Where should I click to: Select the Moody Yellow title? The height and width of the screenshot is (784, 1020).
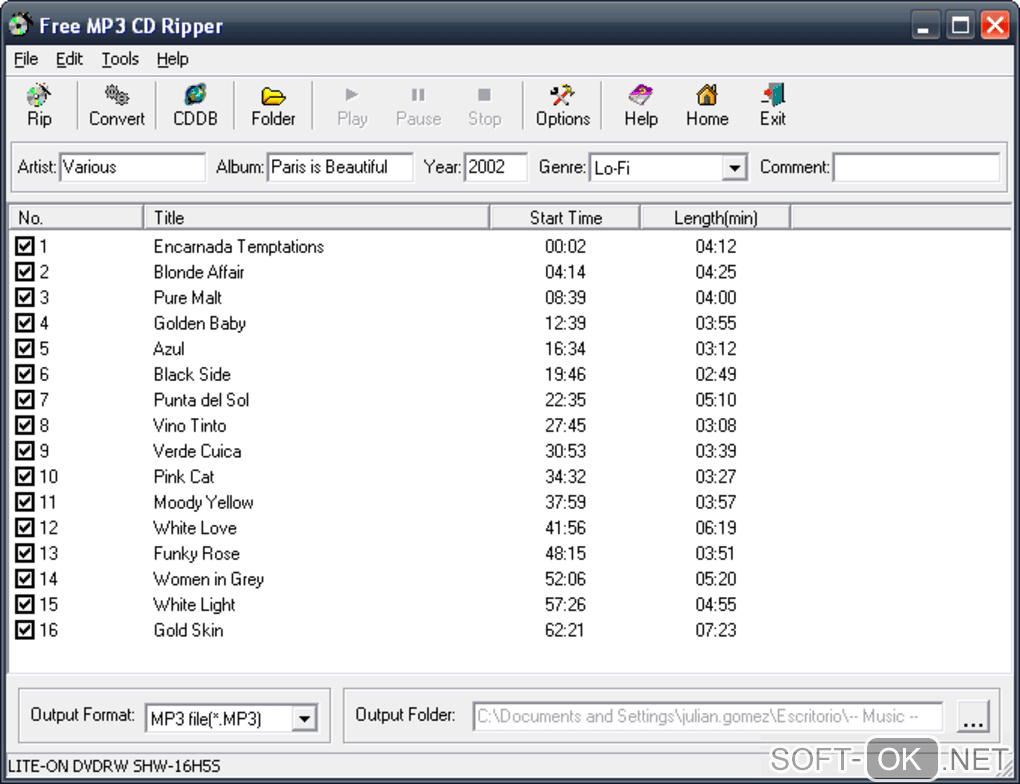[204, 502]
